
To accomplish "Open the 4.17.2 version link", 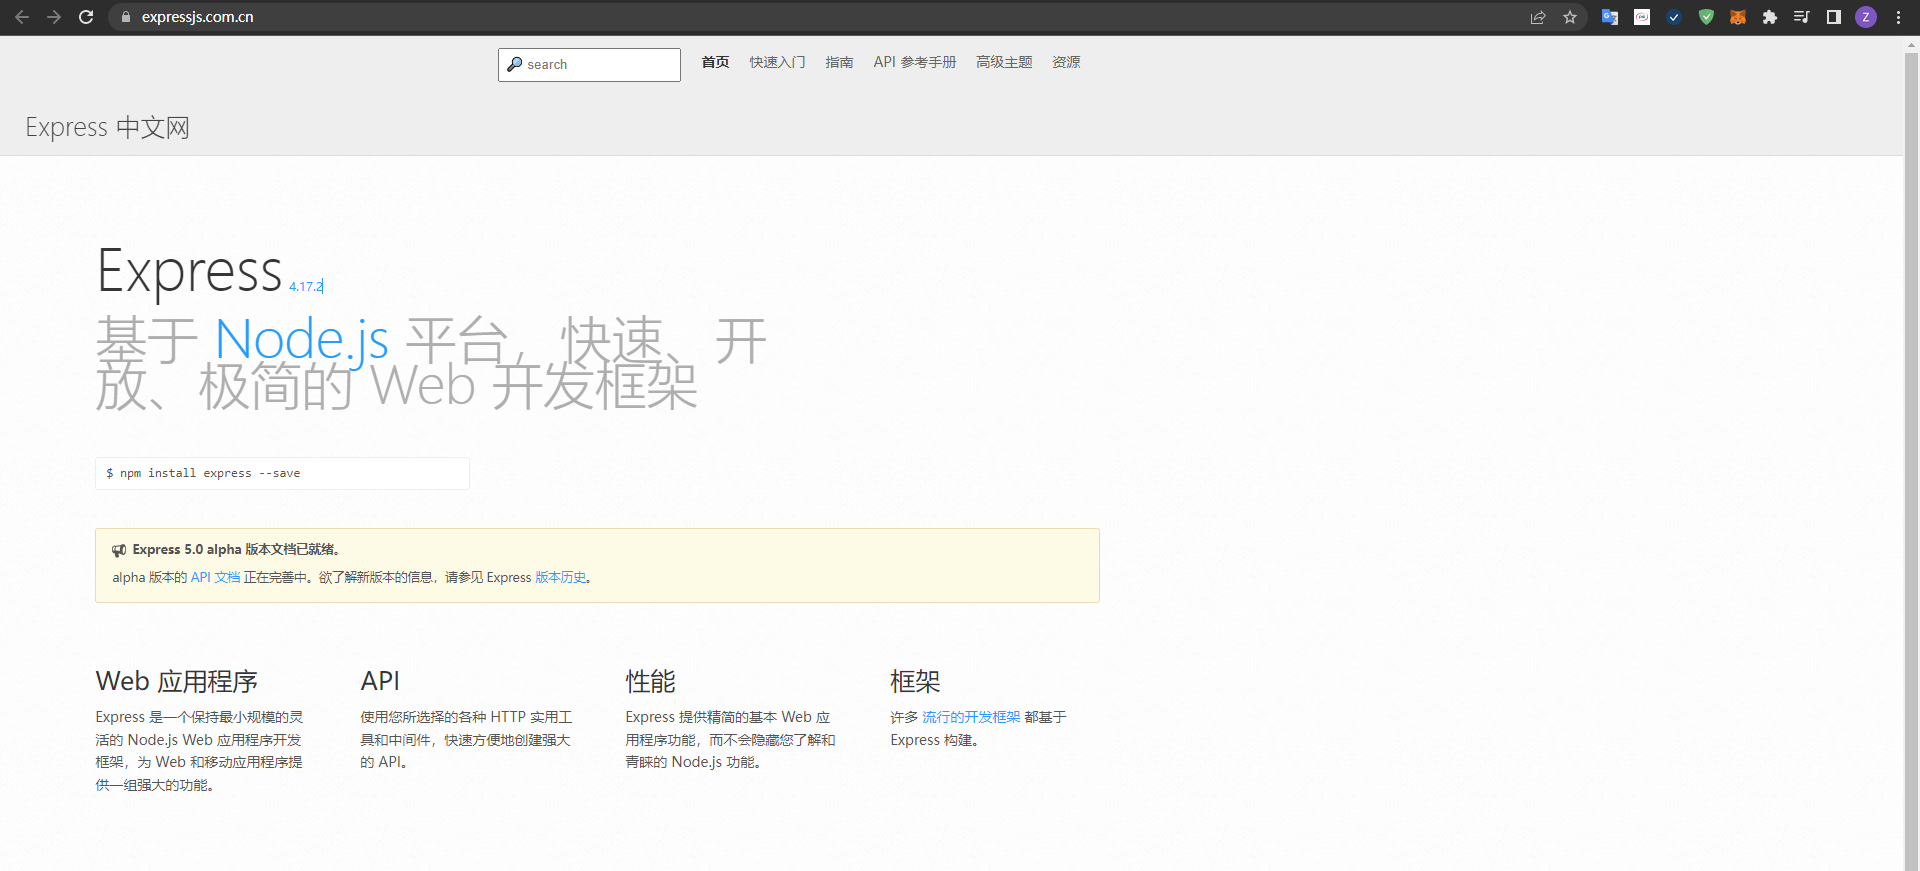I will click(306, 286).
